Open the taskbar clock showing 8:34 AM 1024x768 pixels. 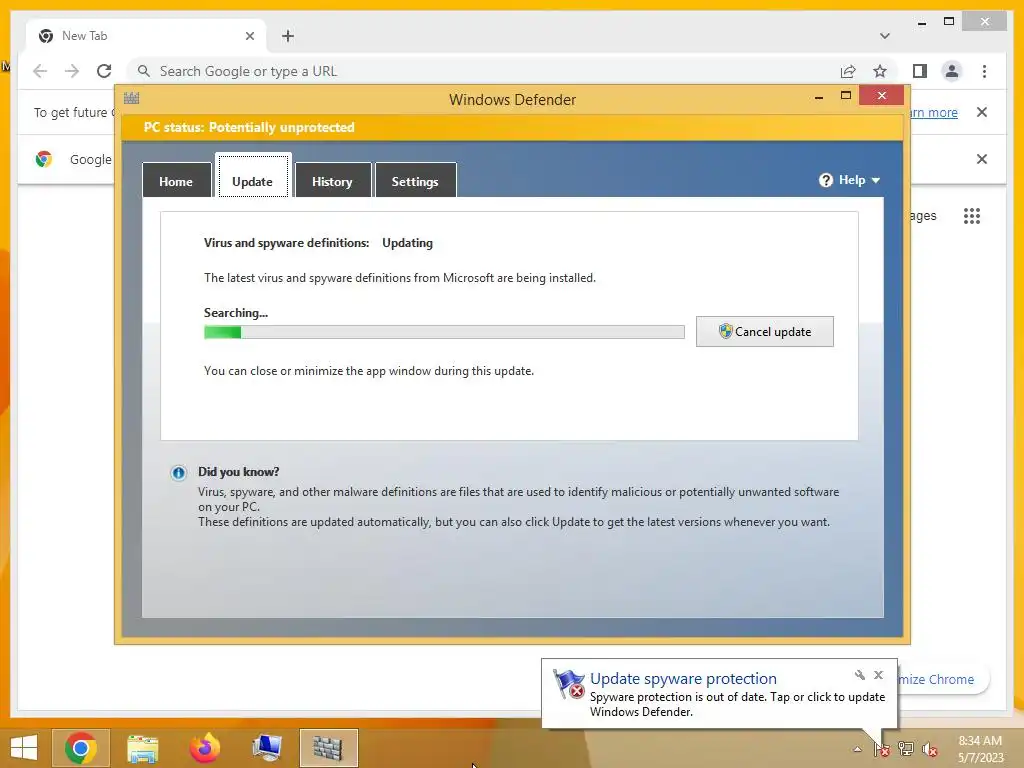pyautogui.click(x=980, y=749)
